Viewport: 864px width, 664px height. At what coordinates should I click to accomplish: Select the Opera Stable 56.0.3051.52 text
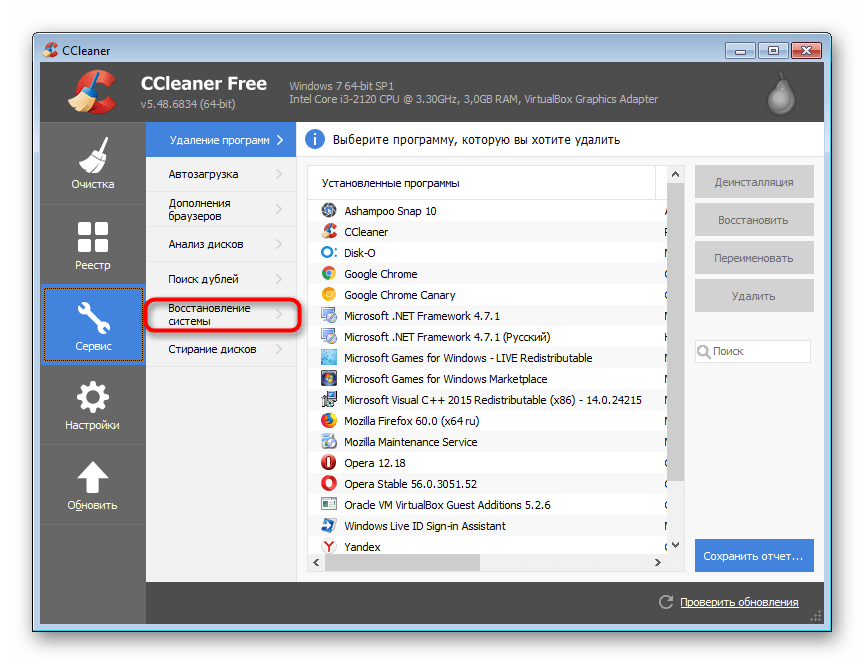click(411, 484)
